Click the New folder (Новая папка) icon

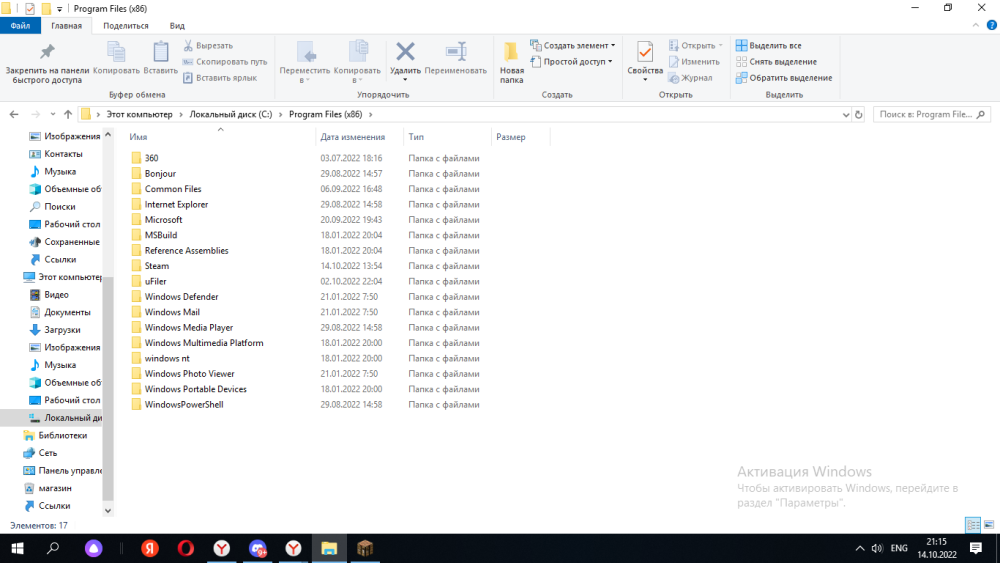pos(511,52)
